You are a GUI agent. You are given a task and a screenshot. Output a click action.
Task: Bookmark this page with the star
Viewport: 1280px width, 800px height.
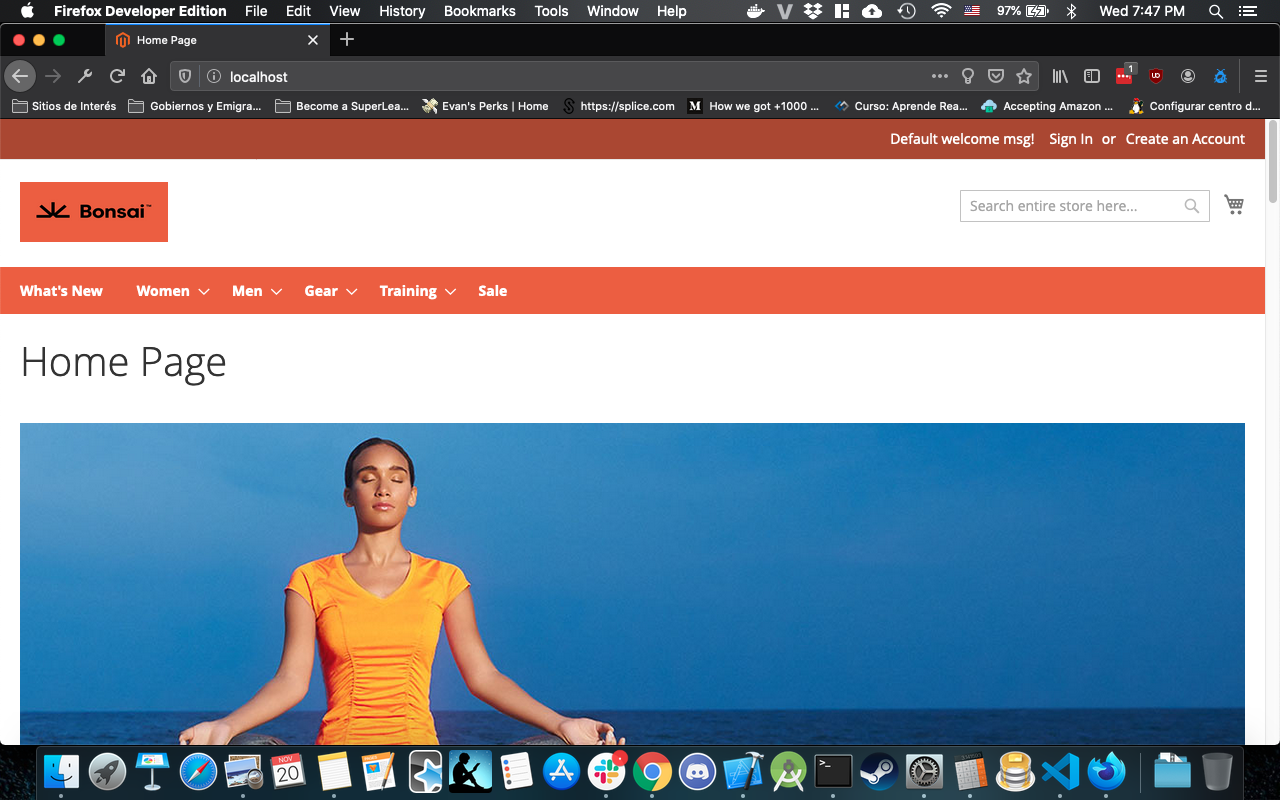click(x=1024, y=76)
